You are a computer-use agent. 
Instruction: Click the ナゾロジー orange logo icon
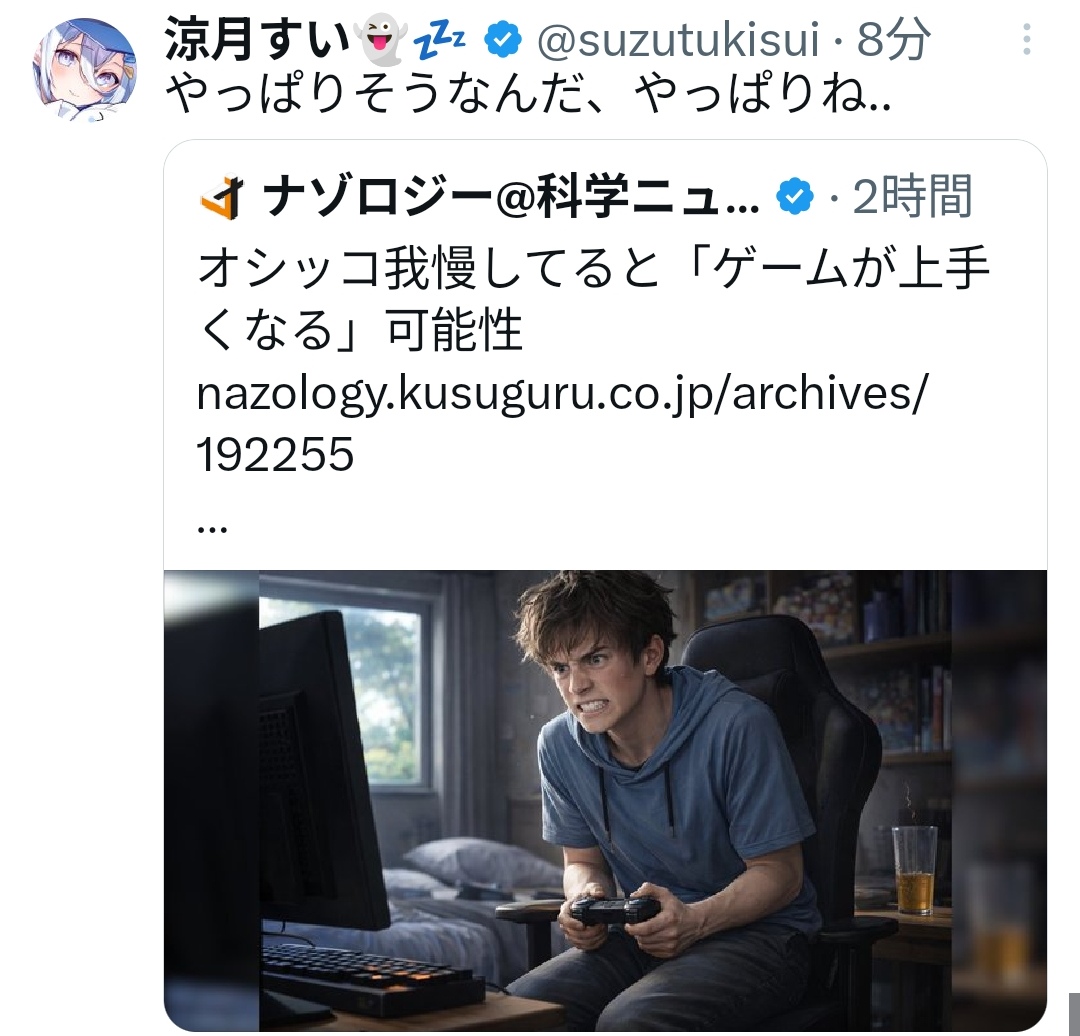222,196
